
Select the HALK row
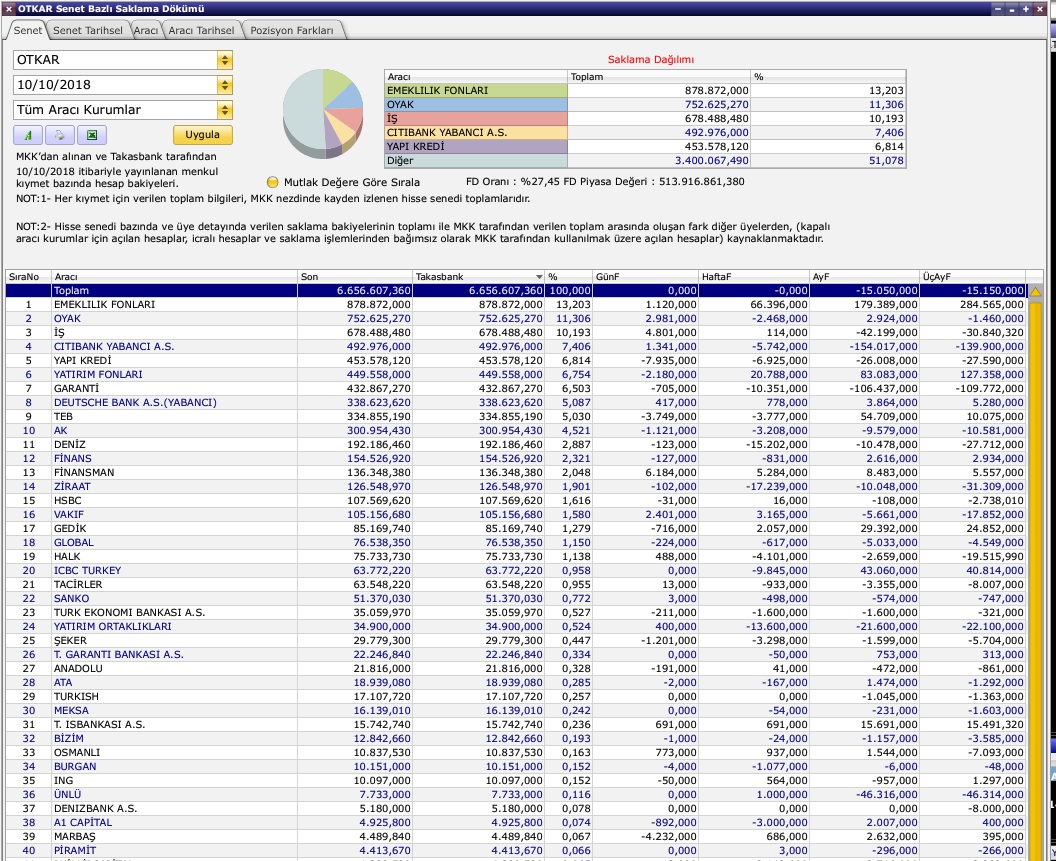(515, 556)
